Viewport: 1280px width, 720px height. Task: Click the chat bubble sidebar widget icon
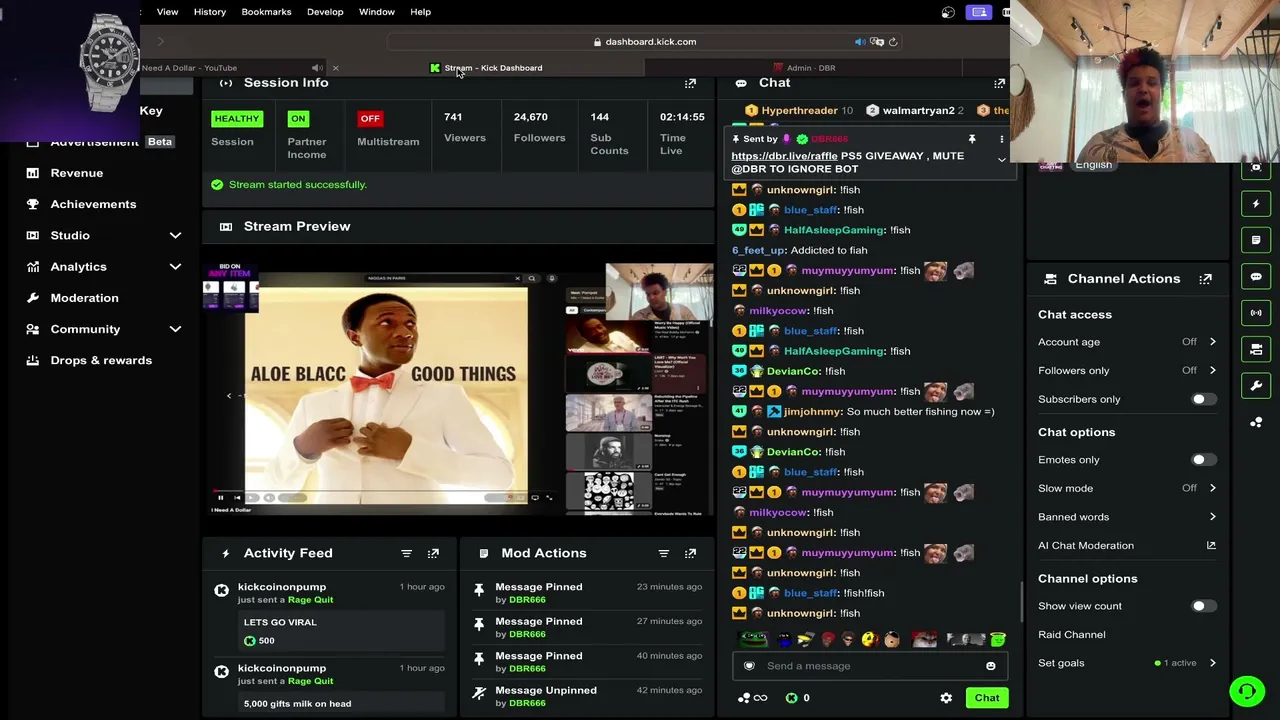pyautogui.click(x=1256, y=277)
